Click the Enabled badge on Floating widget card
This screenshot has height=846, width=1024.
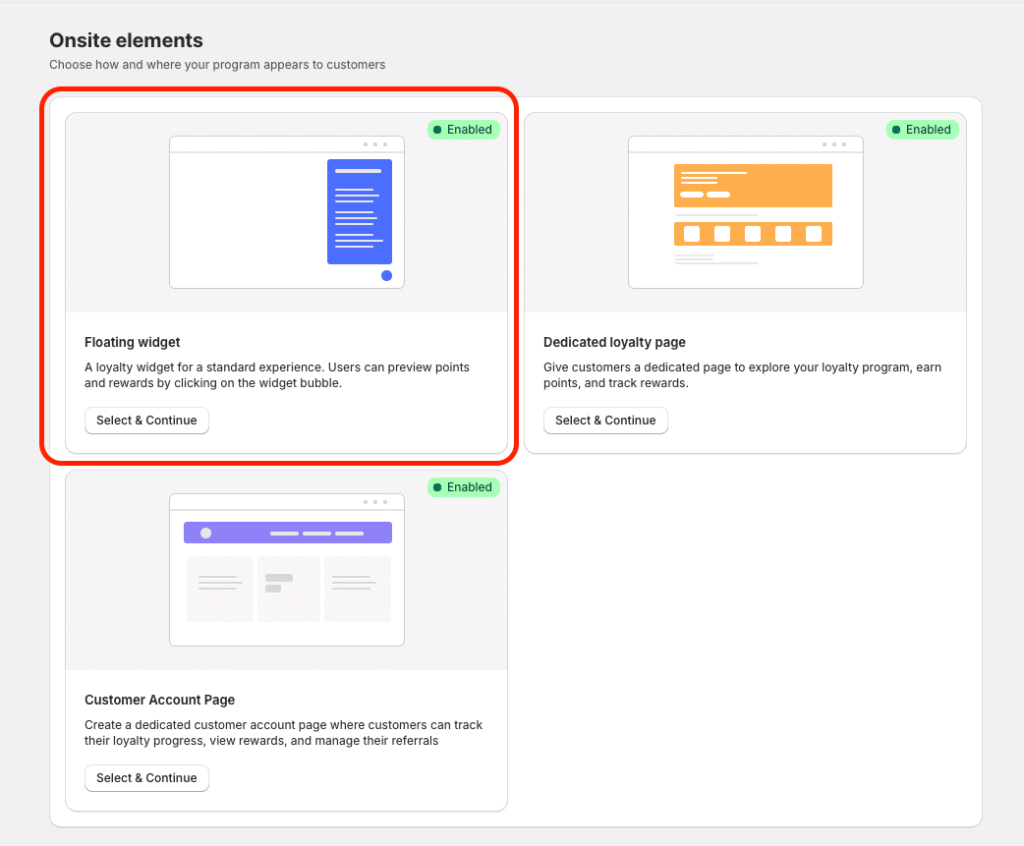click(x=463, y=129)
